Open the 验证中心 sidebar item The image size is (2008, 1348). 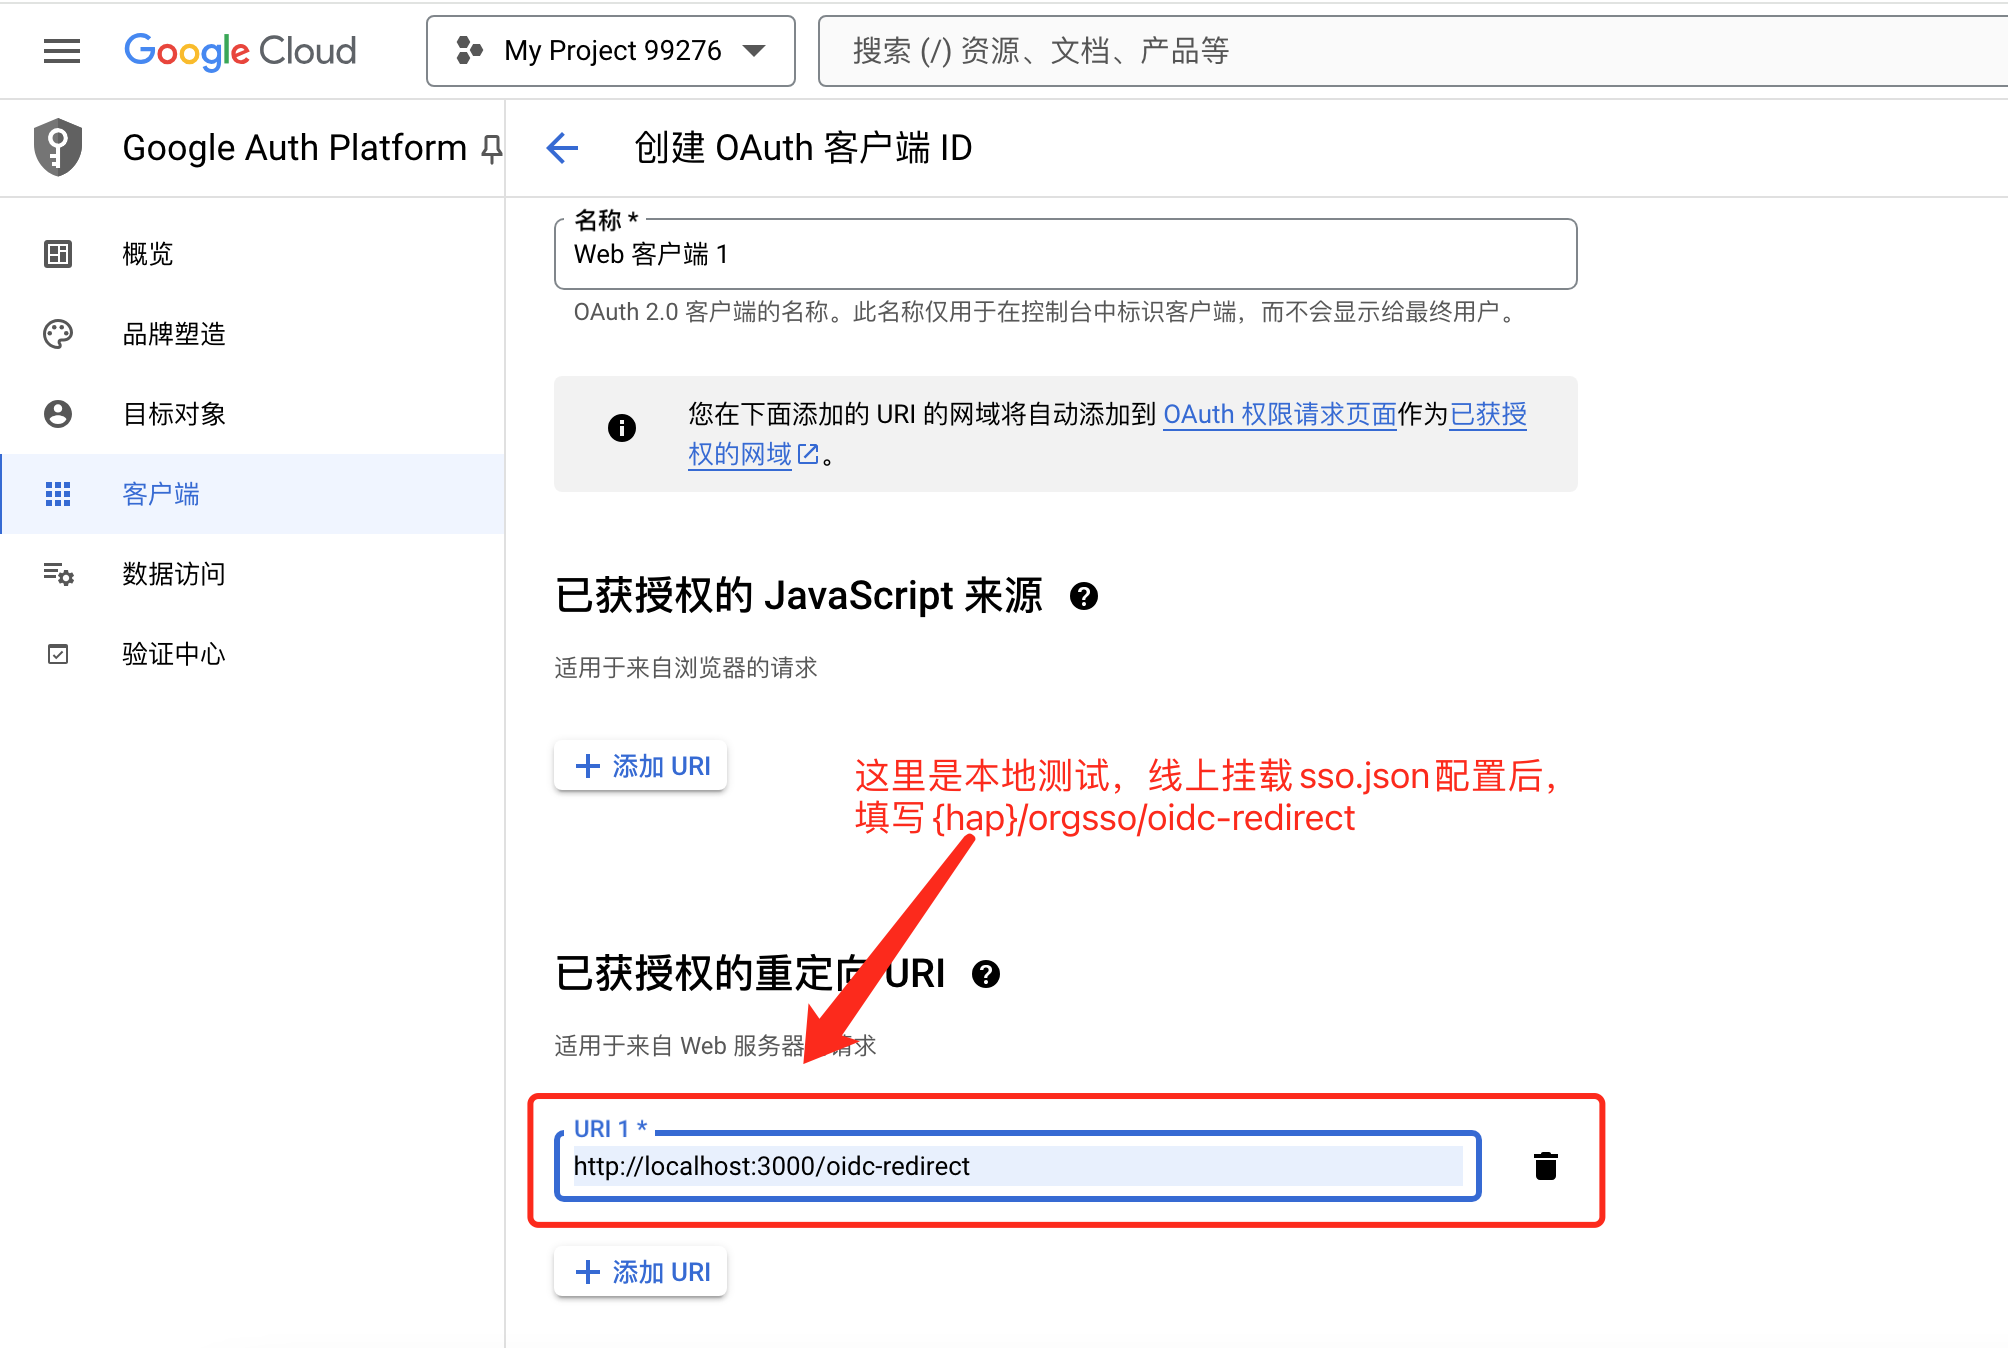coord(252,654)
